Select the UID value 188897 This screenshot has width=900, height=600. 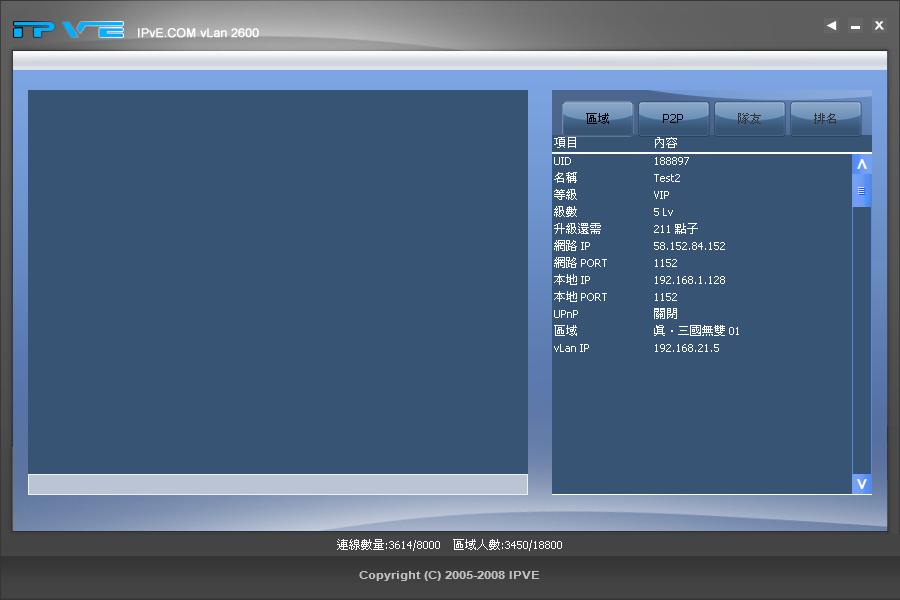(671, 161)
